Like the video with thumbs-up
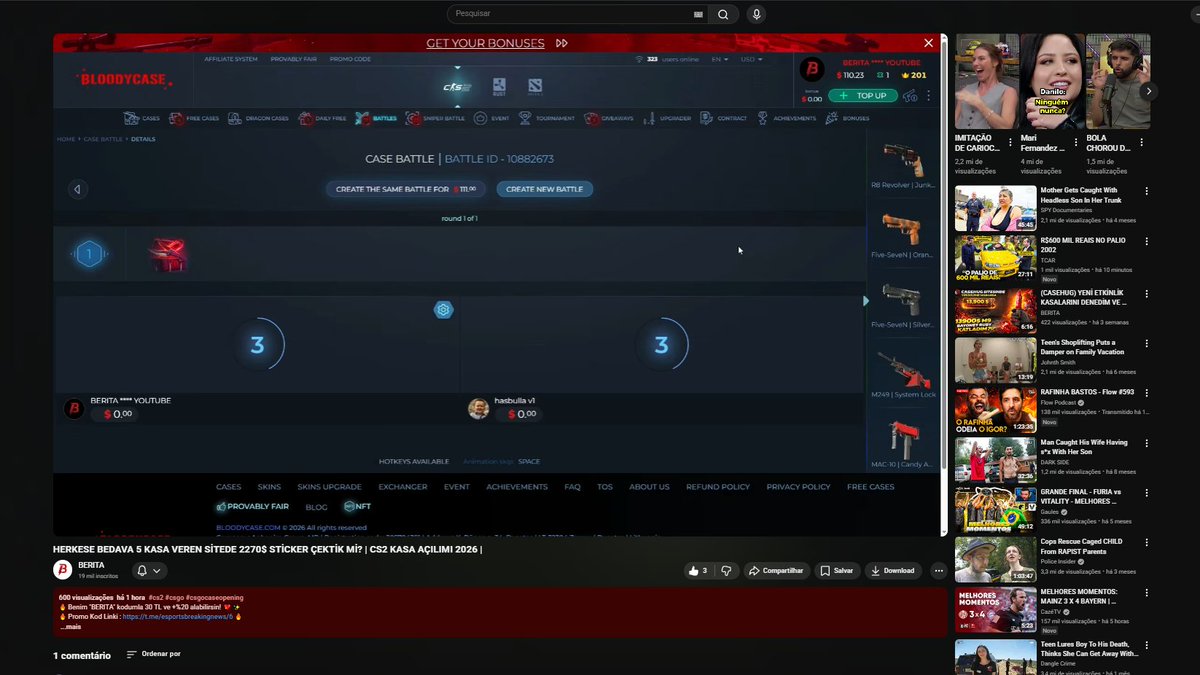 [697, 571]
